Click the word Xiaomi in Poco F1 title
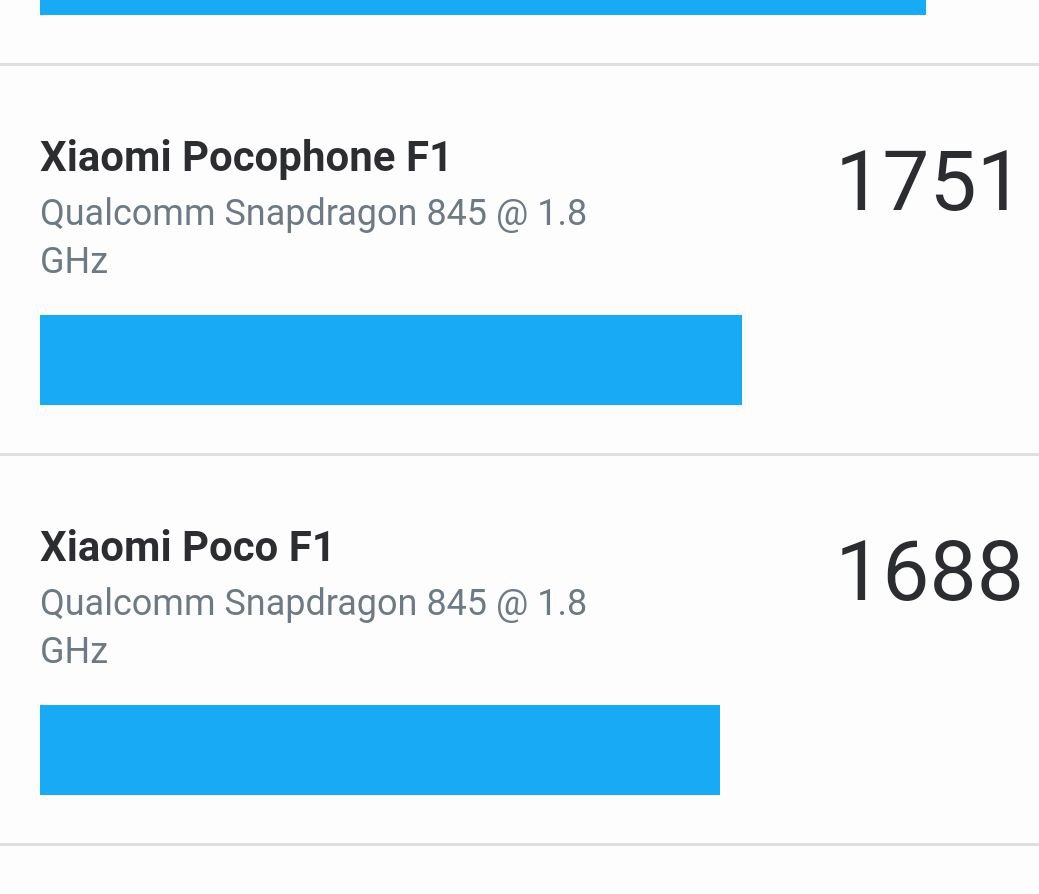This screenshot has height=894, width=1039. click(105, 547)
